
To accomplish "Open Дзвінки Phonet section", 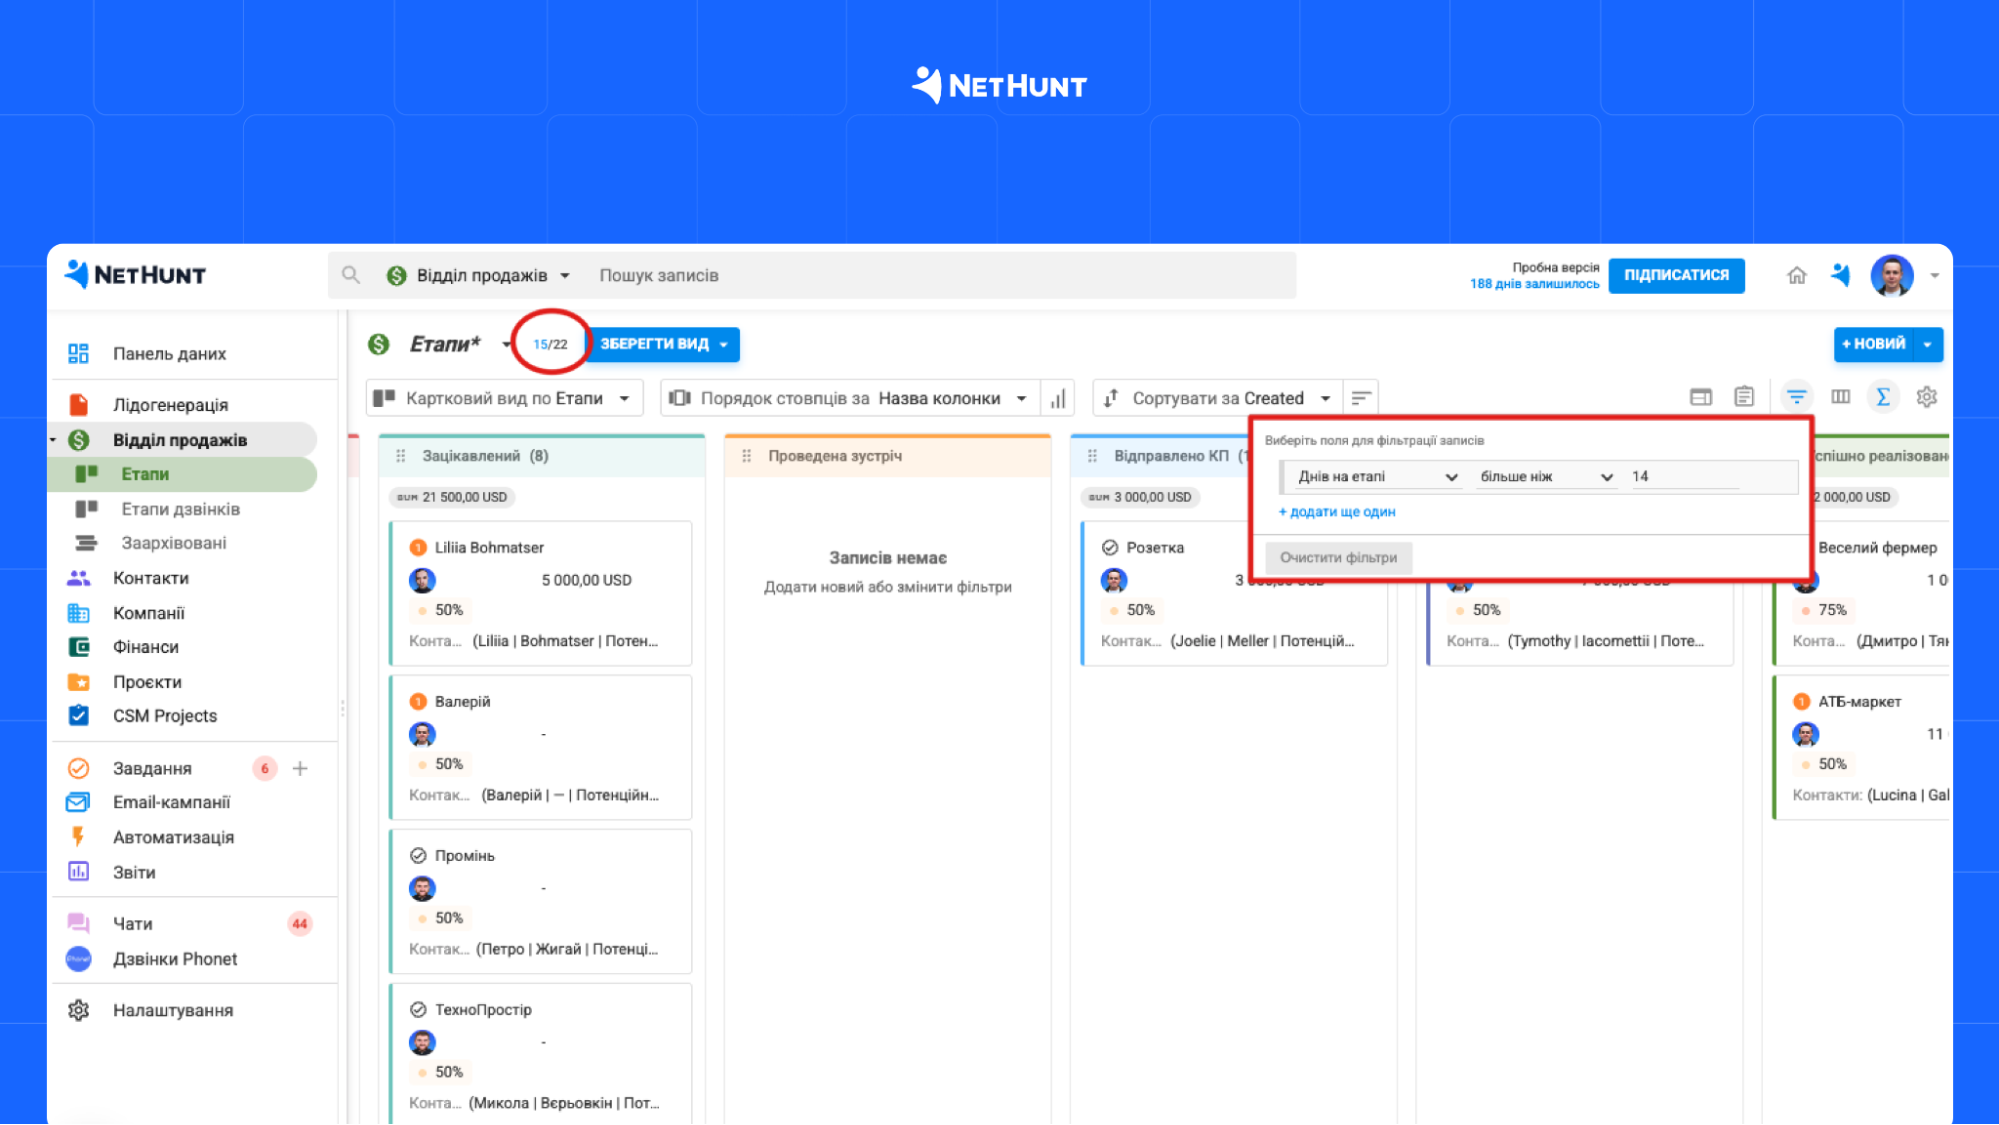I will click(x=175, y=959).
